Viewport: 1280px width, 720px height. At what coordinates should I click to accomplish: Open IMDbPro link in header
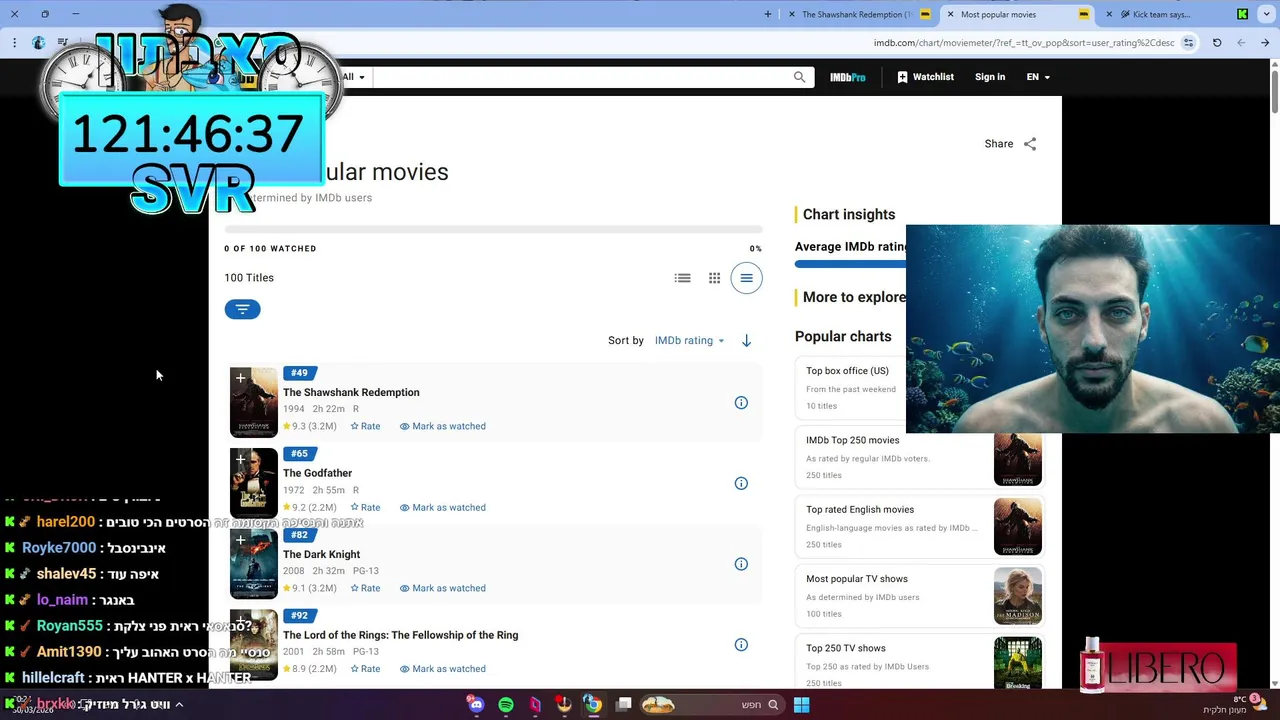pyautogui.click(x=847, y=77)
